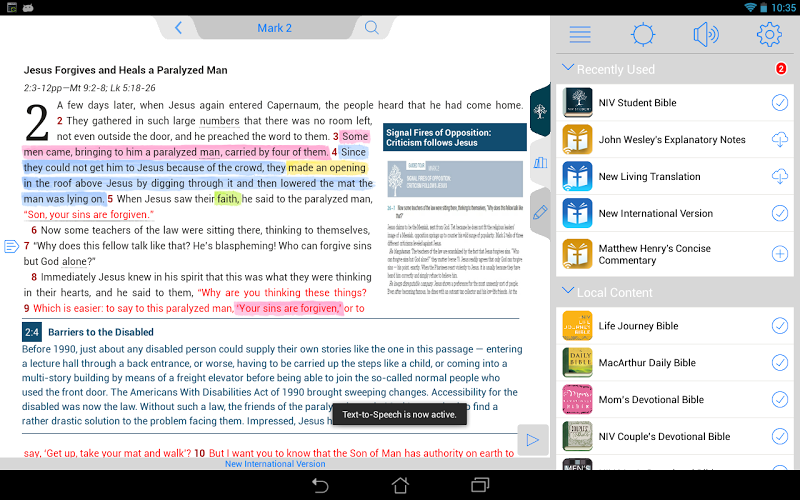Tap red verse number 6
Viewport: 800px width, 500px height.
pyautogui.click(x=34, y=230)
